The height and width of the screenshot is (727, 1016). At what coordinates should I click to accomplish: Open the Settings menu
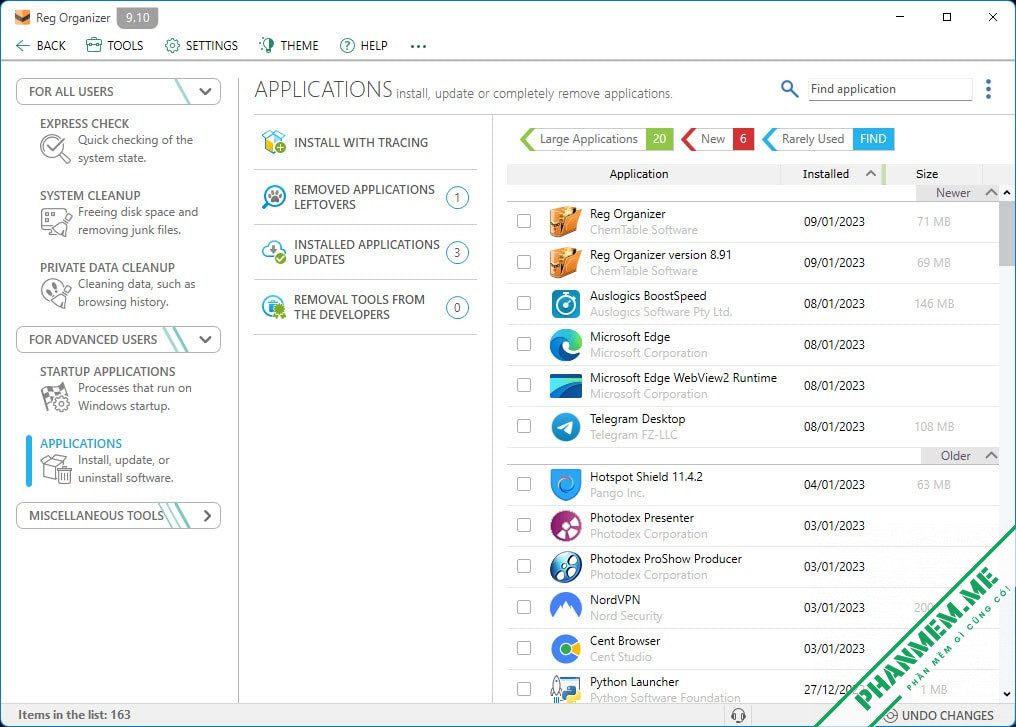click(201, 45)
